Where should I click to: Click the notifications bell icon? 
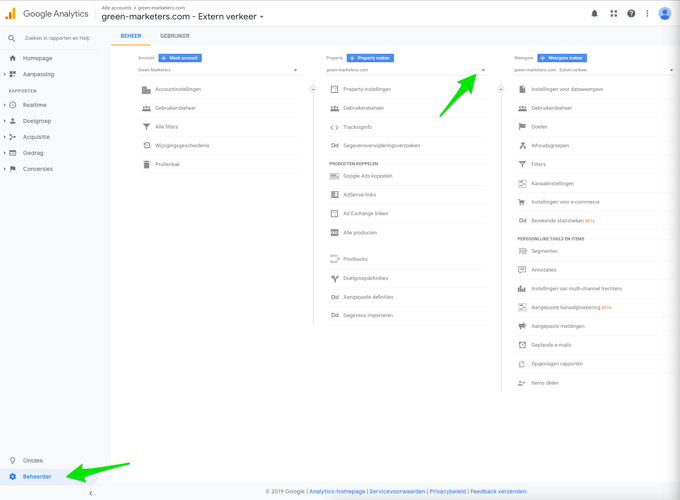(x=594, y=14)
